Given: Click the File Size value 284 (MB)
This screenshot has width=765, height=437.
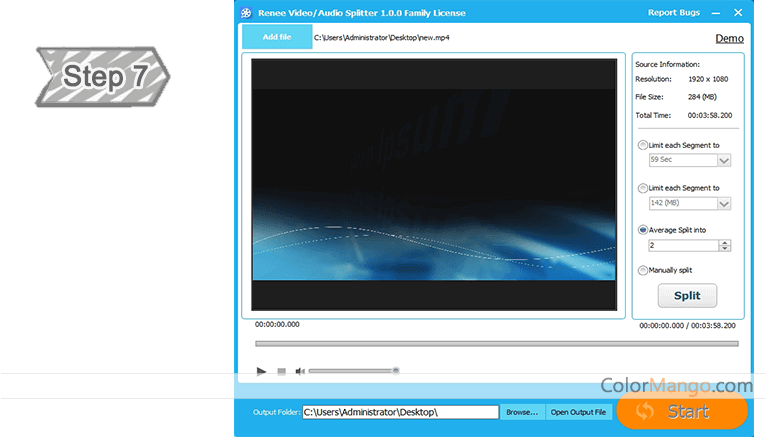Looking at the screenshot, I should point(702,97).
